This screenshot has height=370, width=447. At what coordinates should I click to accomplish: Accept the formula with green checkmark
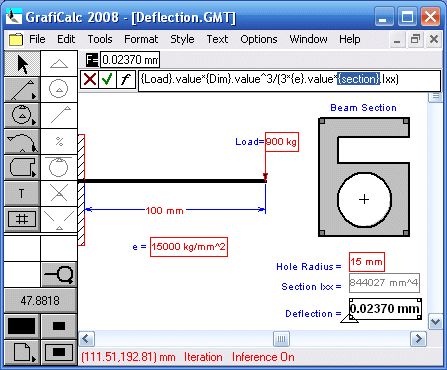107,80
